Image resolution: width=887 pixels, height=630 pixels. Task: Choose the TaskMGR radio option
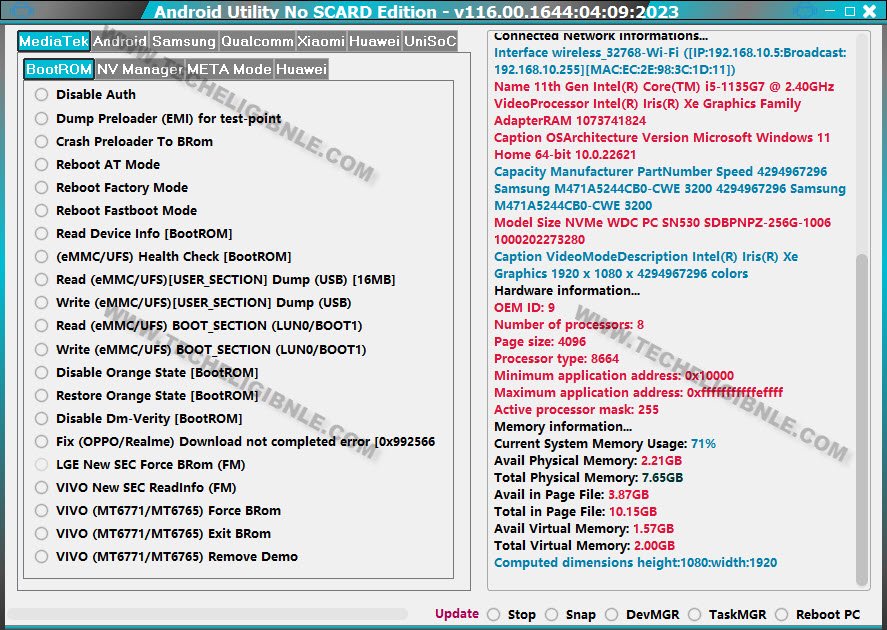pos(695,615)
